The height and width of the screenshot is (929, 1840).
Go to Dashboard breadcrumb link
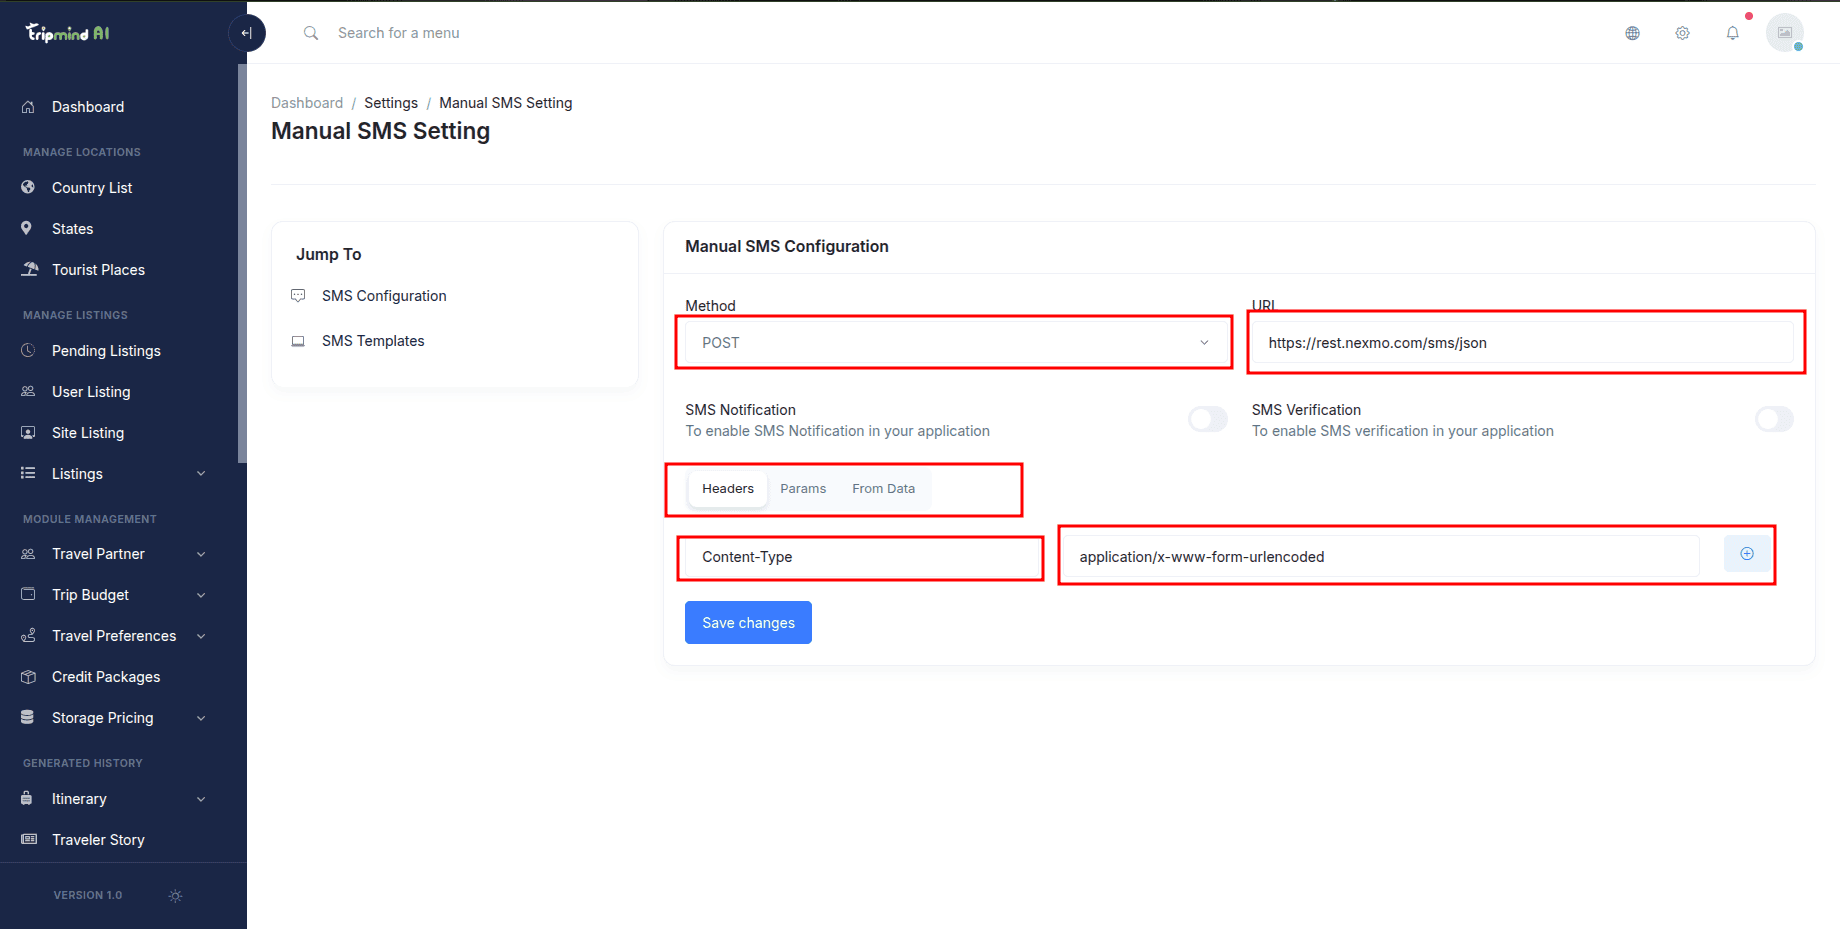[x=307, y=103]
